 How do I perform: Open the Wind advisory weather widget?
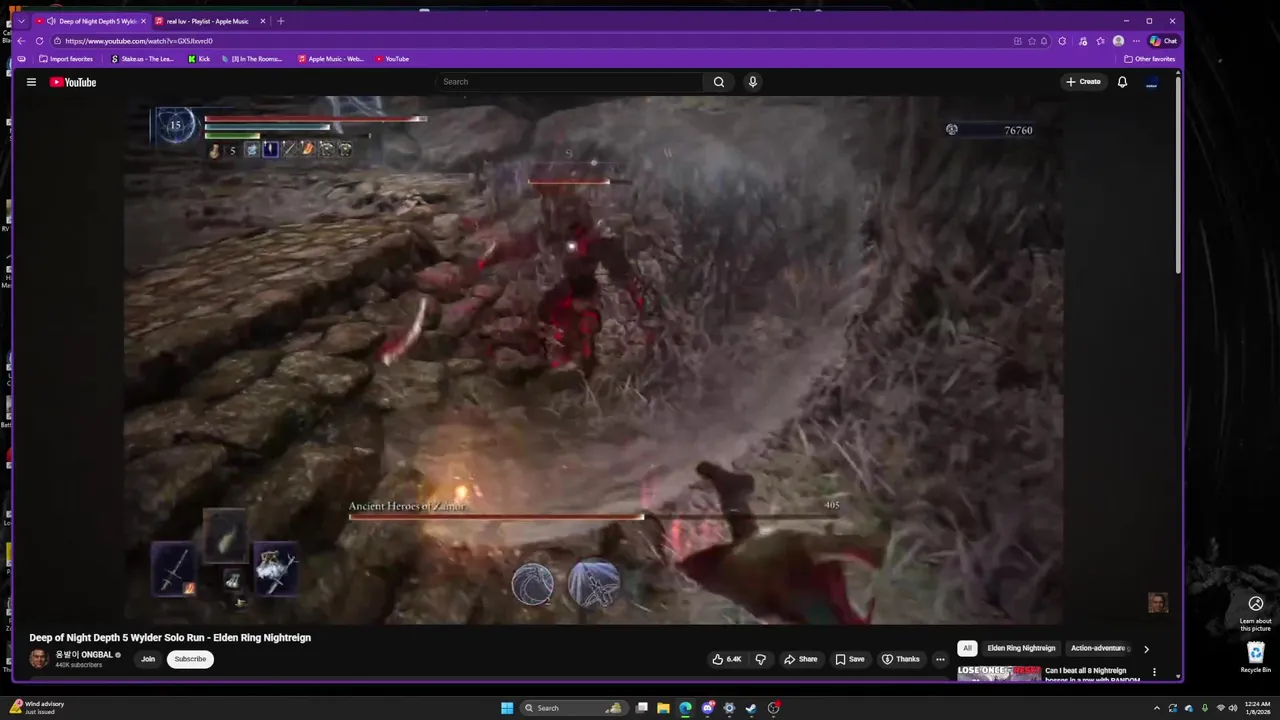tap(38, 707)
